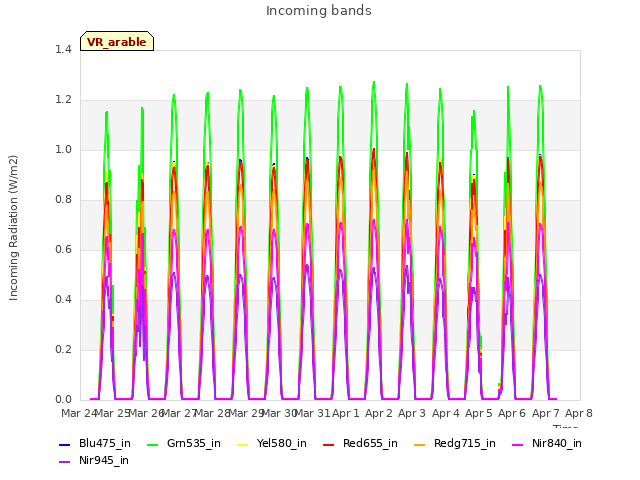Click the 1.2 y-axis tick label
This screenshot has height=480, width=640.
[x=63, y=100]
